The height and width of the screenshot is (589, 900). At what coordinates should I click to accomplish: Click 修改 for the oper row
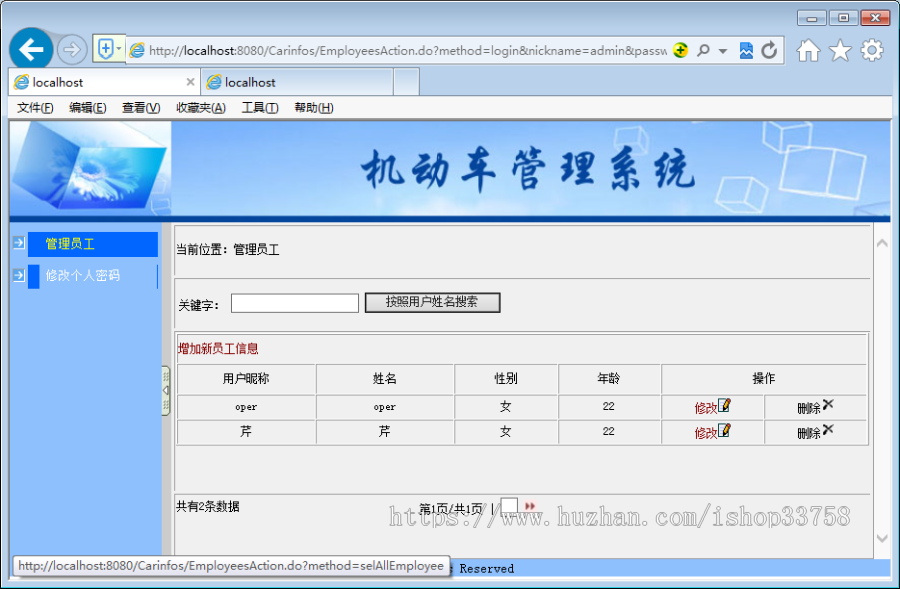click(x=705, y=408)
